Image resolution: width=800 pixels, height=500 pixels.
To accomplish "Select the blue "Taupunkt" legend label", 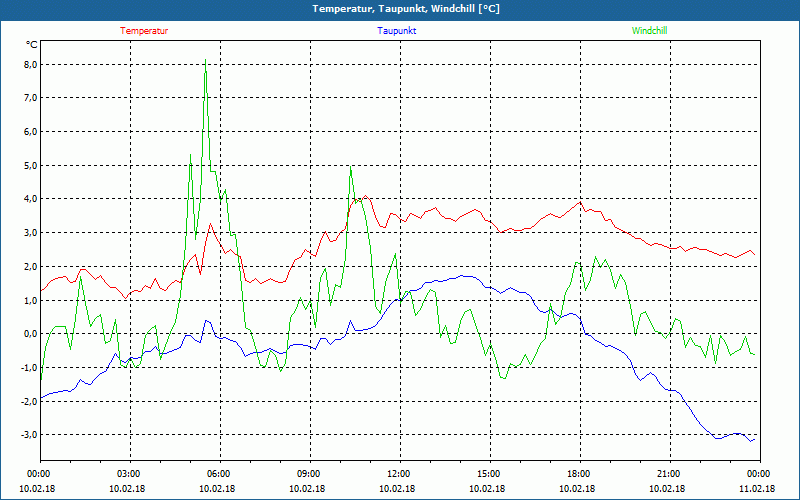I will tap(396, 31).
